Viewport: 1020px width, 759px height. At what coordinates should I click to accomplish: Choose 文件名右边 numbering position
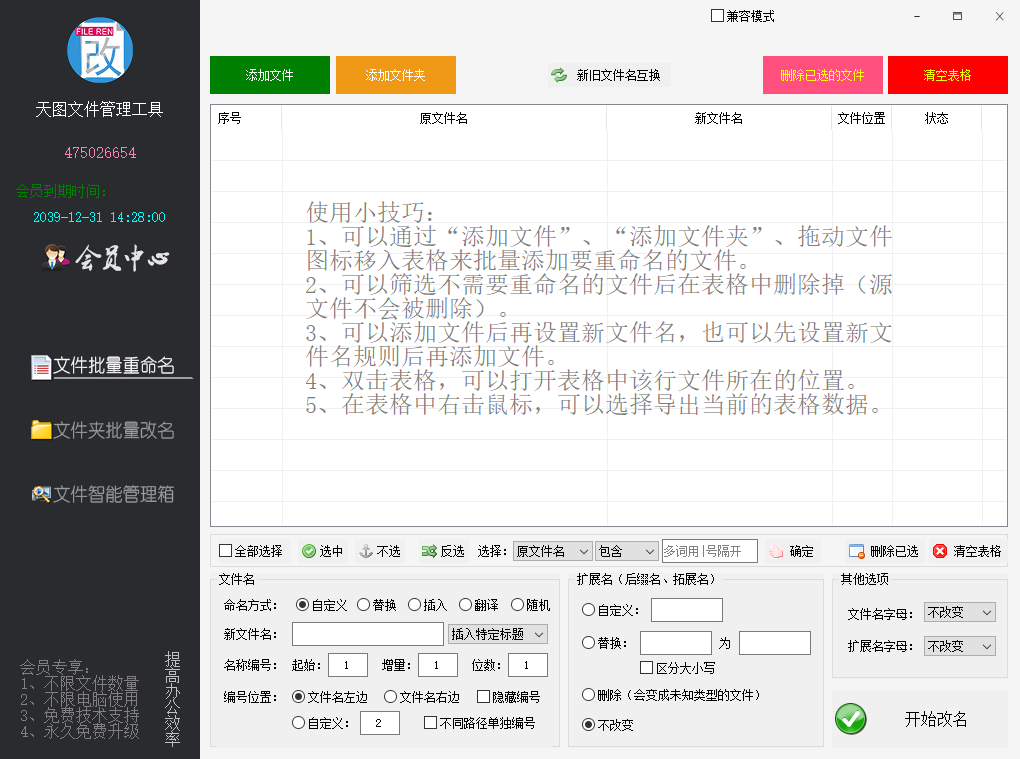coord(390,697)
